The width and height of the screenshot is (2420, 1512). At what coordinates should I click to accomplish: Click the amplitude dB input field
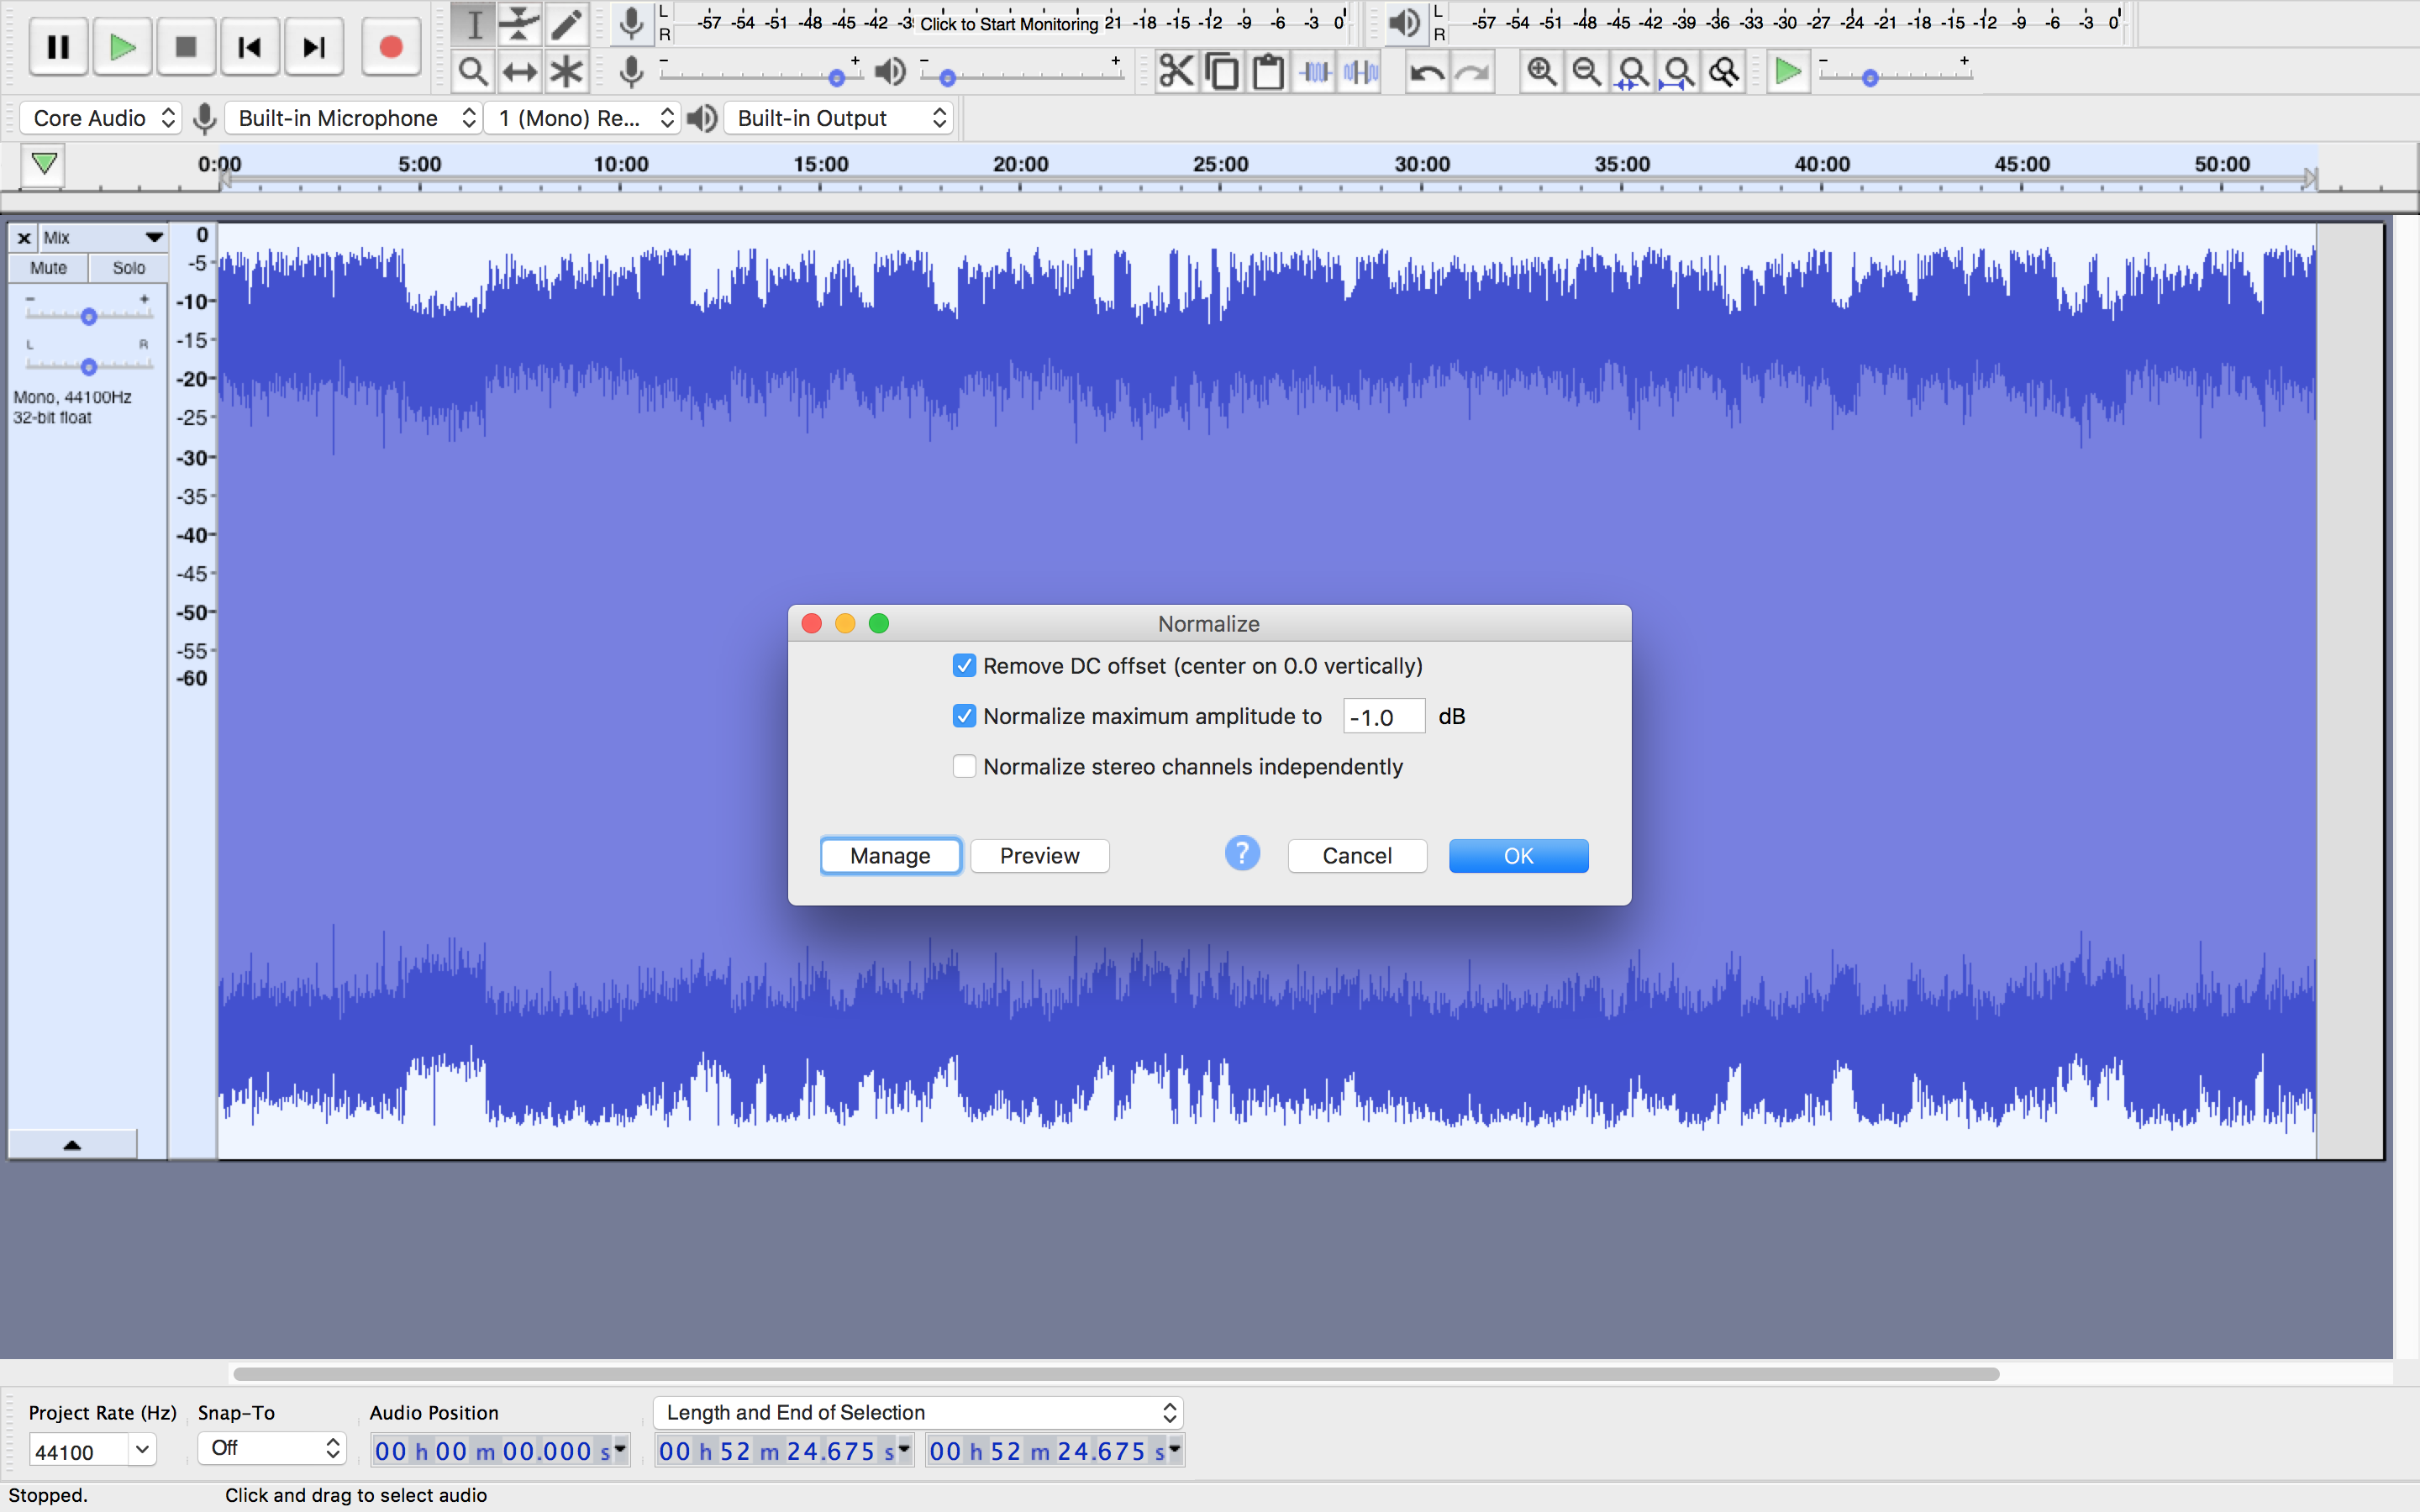(x=1383, y=717)
